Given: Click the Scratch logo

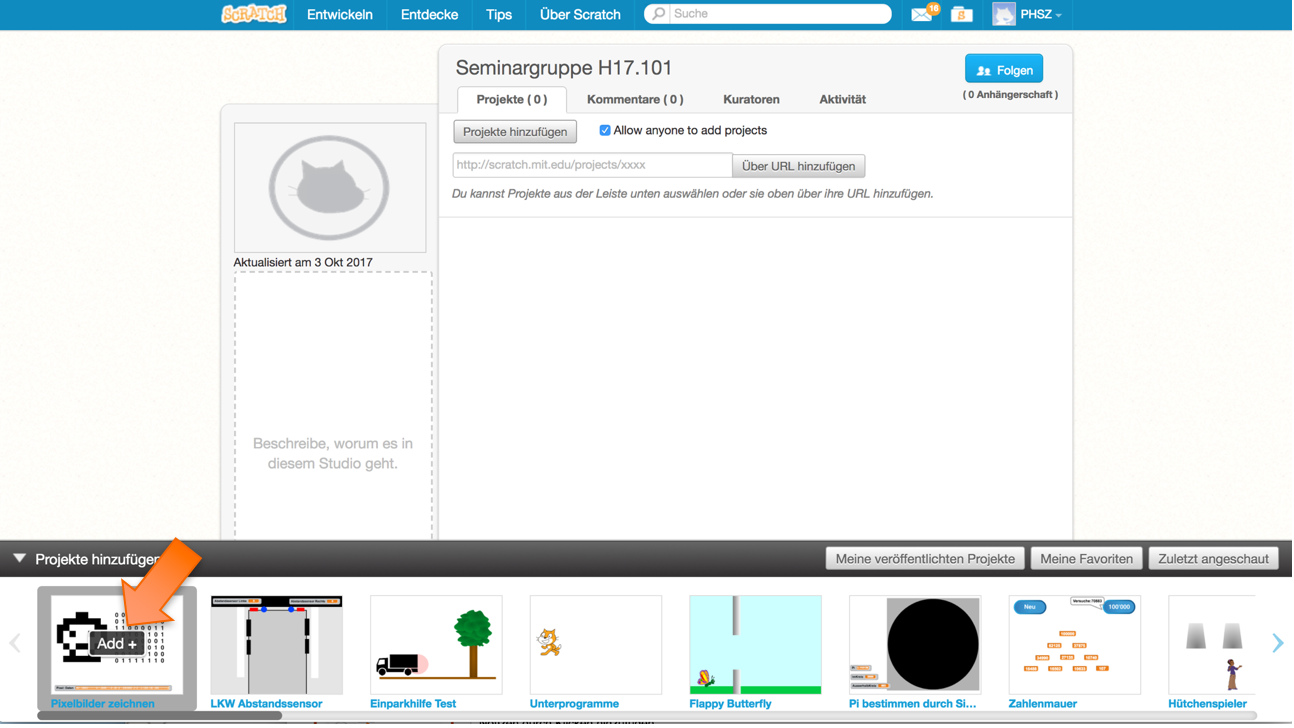Looking at the screenshot, I should click(x=254, y=14).
